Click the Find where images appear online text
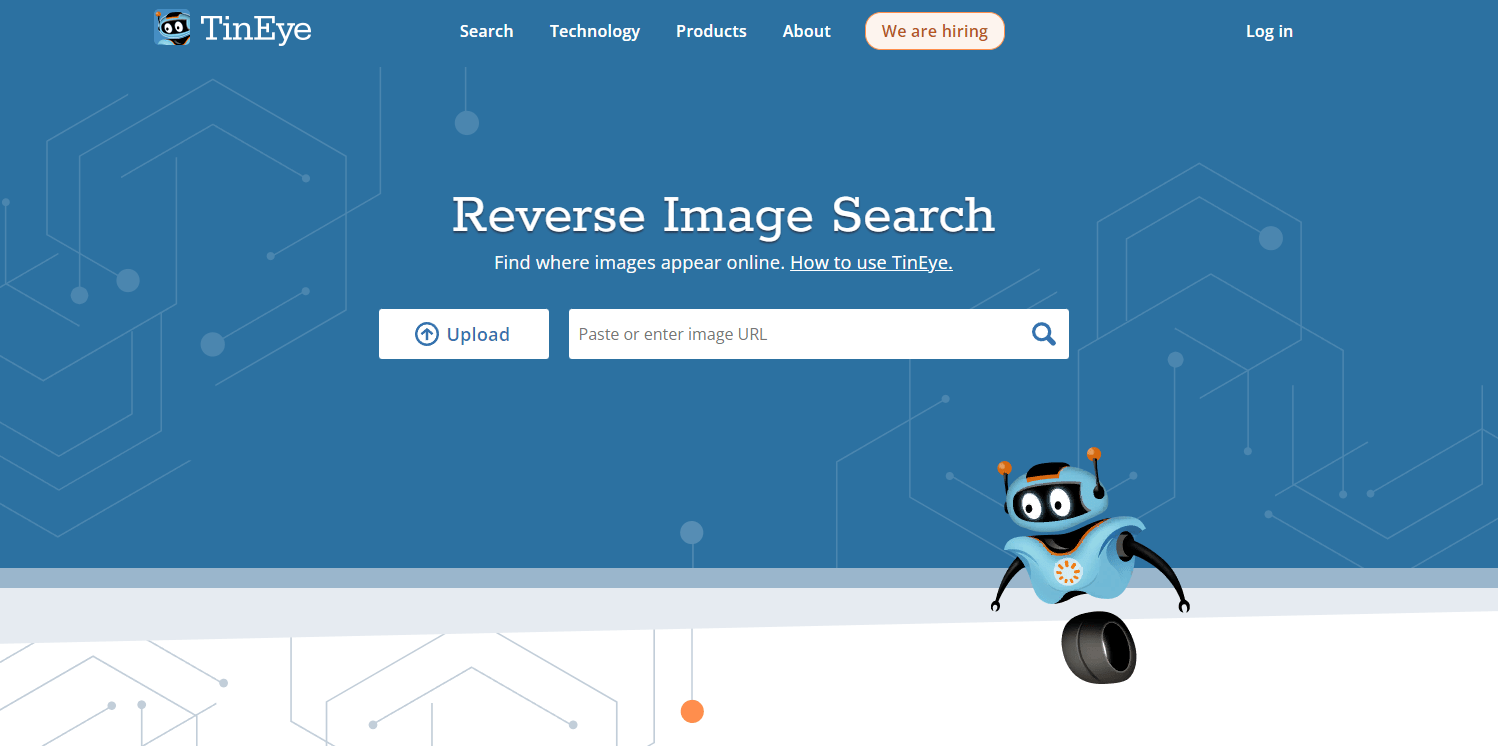Screen dimensions: 1498x746 [638, 263]
